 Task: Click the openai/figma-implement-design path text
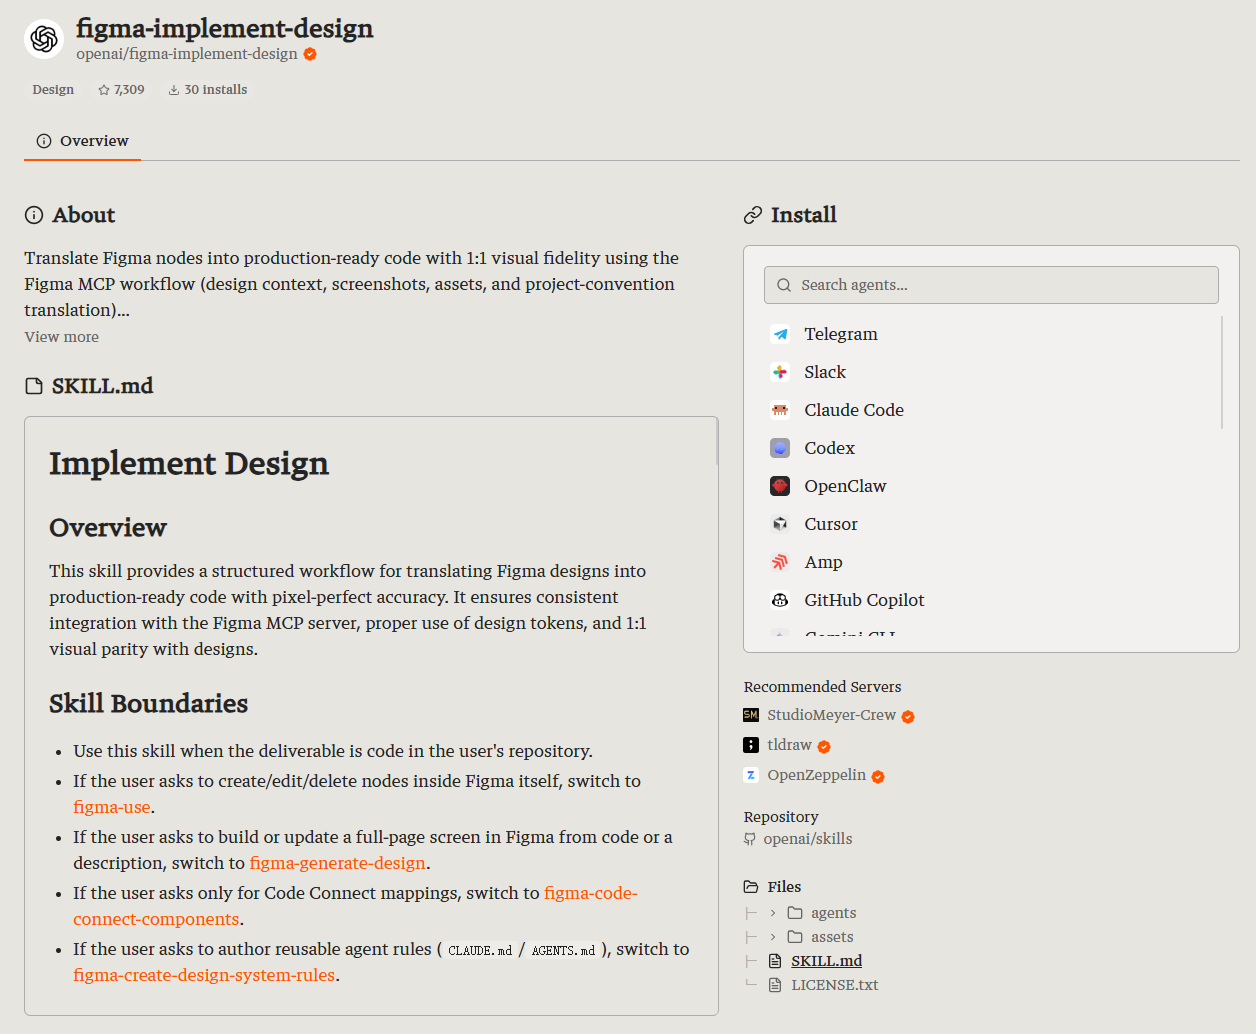tap(187, 54)
